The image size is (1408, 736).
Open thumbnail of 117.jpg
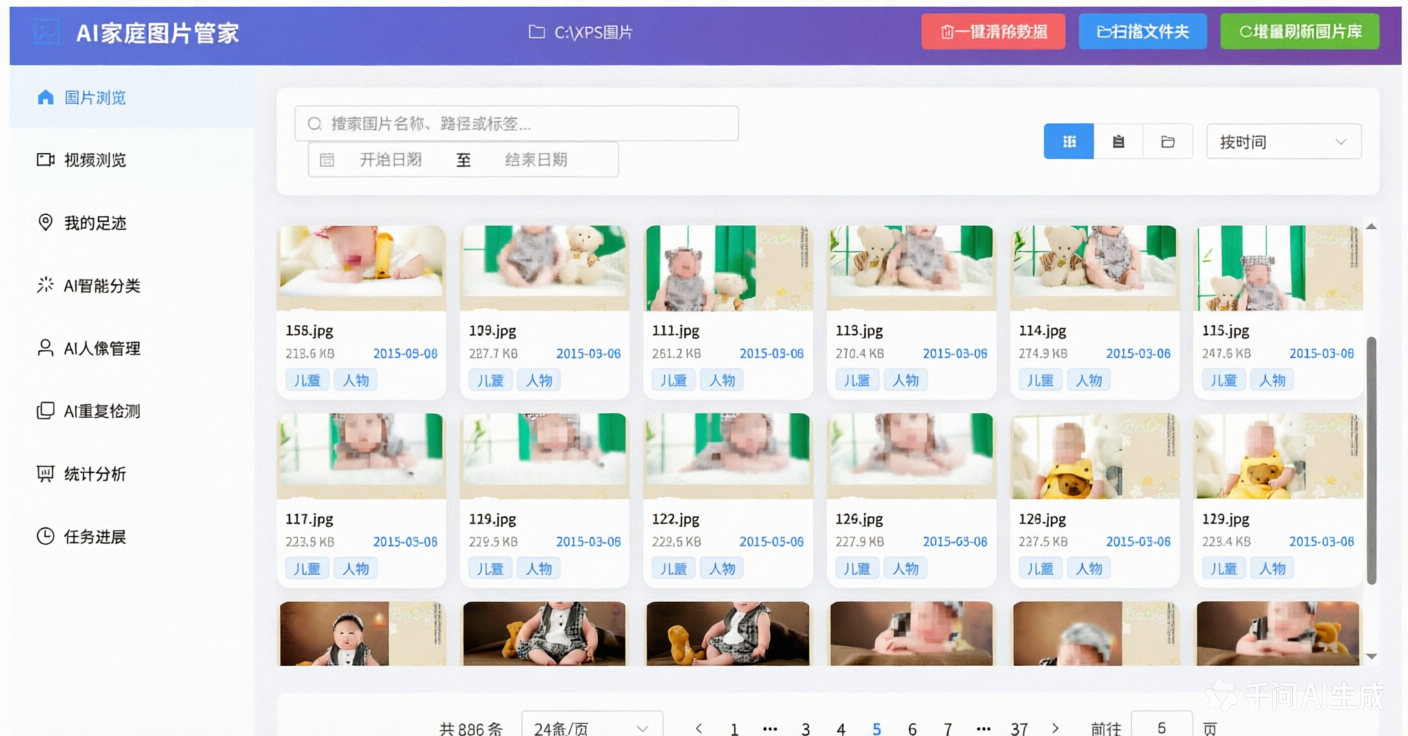(362, 456)
